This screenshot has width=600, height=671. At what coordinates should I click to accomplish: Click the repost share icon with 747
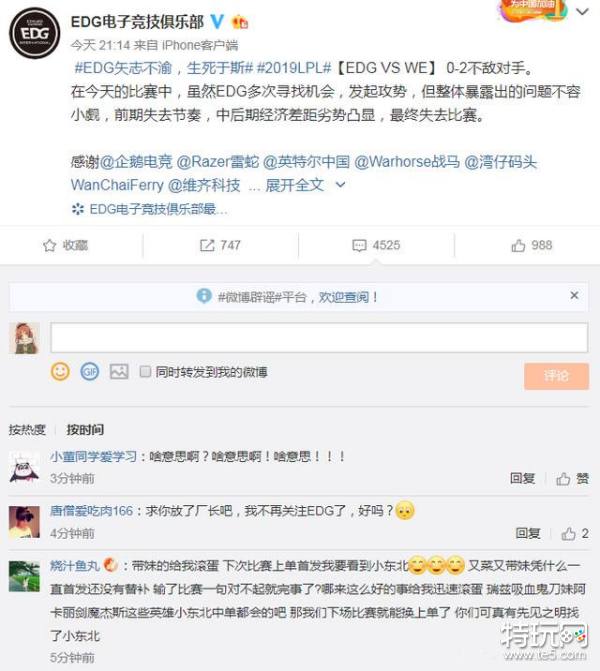207,245
